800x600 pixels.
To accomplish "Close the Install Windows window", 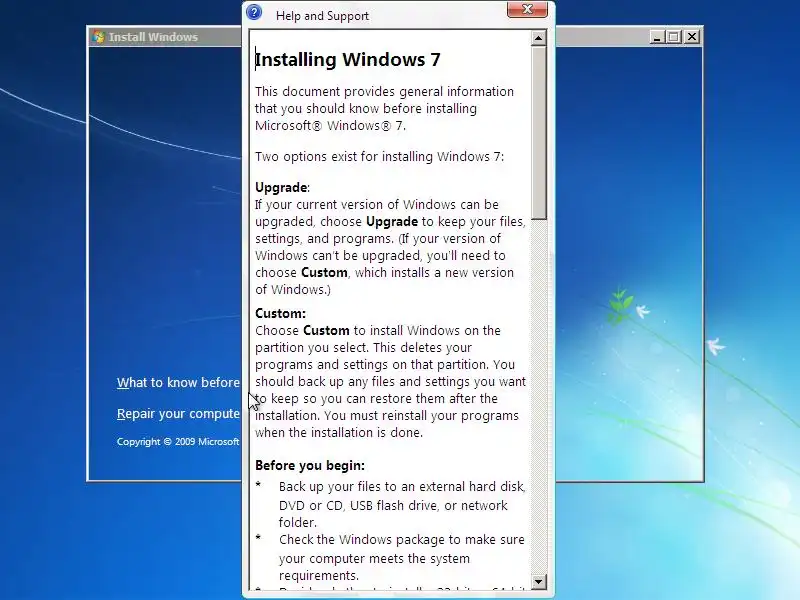I will 691,37.
